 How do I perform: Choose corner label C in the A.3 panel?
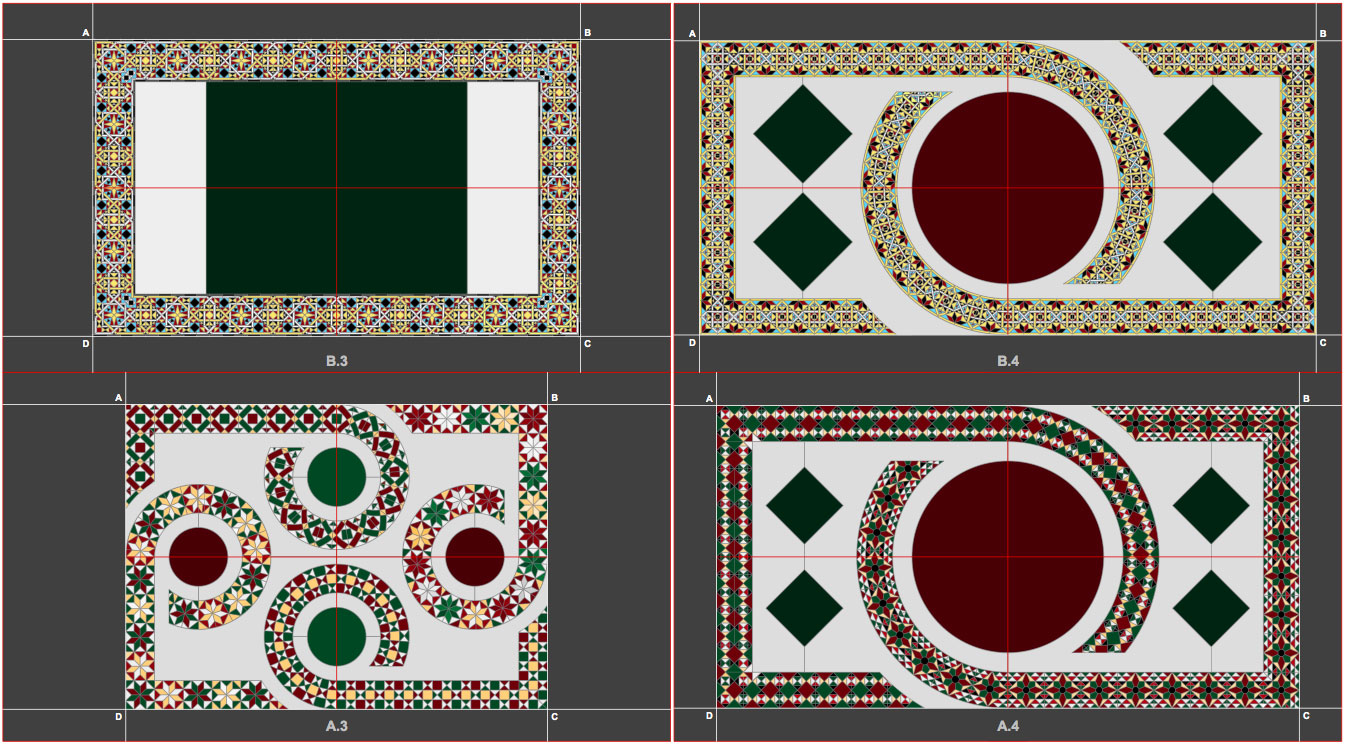[x=554, y=716]
